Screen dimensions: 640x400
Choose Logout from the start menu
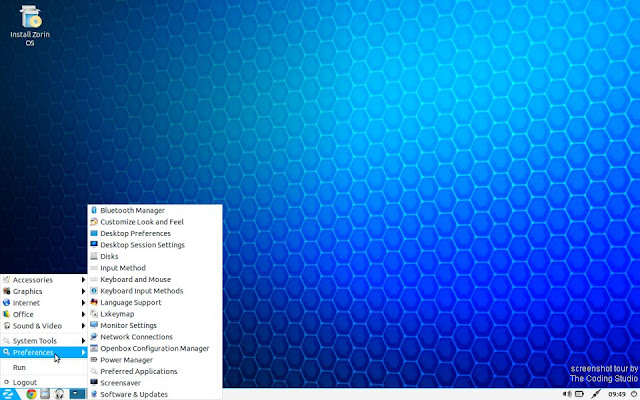coord(44,382)
